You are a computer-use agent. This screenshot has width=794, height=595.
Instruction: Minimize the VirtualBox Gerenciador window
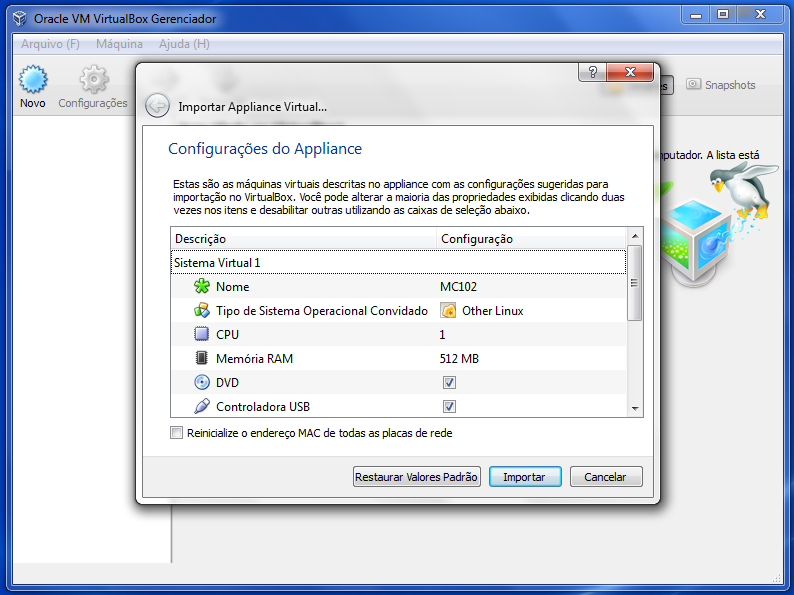coord(696,15)
